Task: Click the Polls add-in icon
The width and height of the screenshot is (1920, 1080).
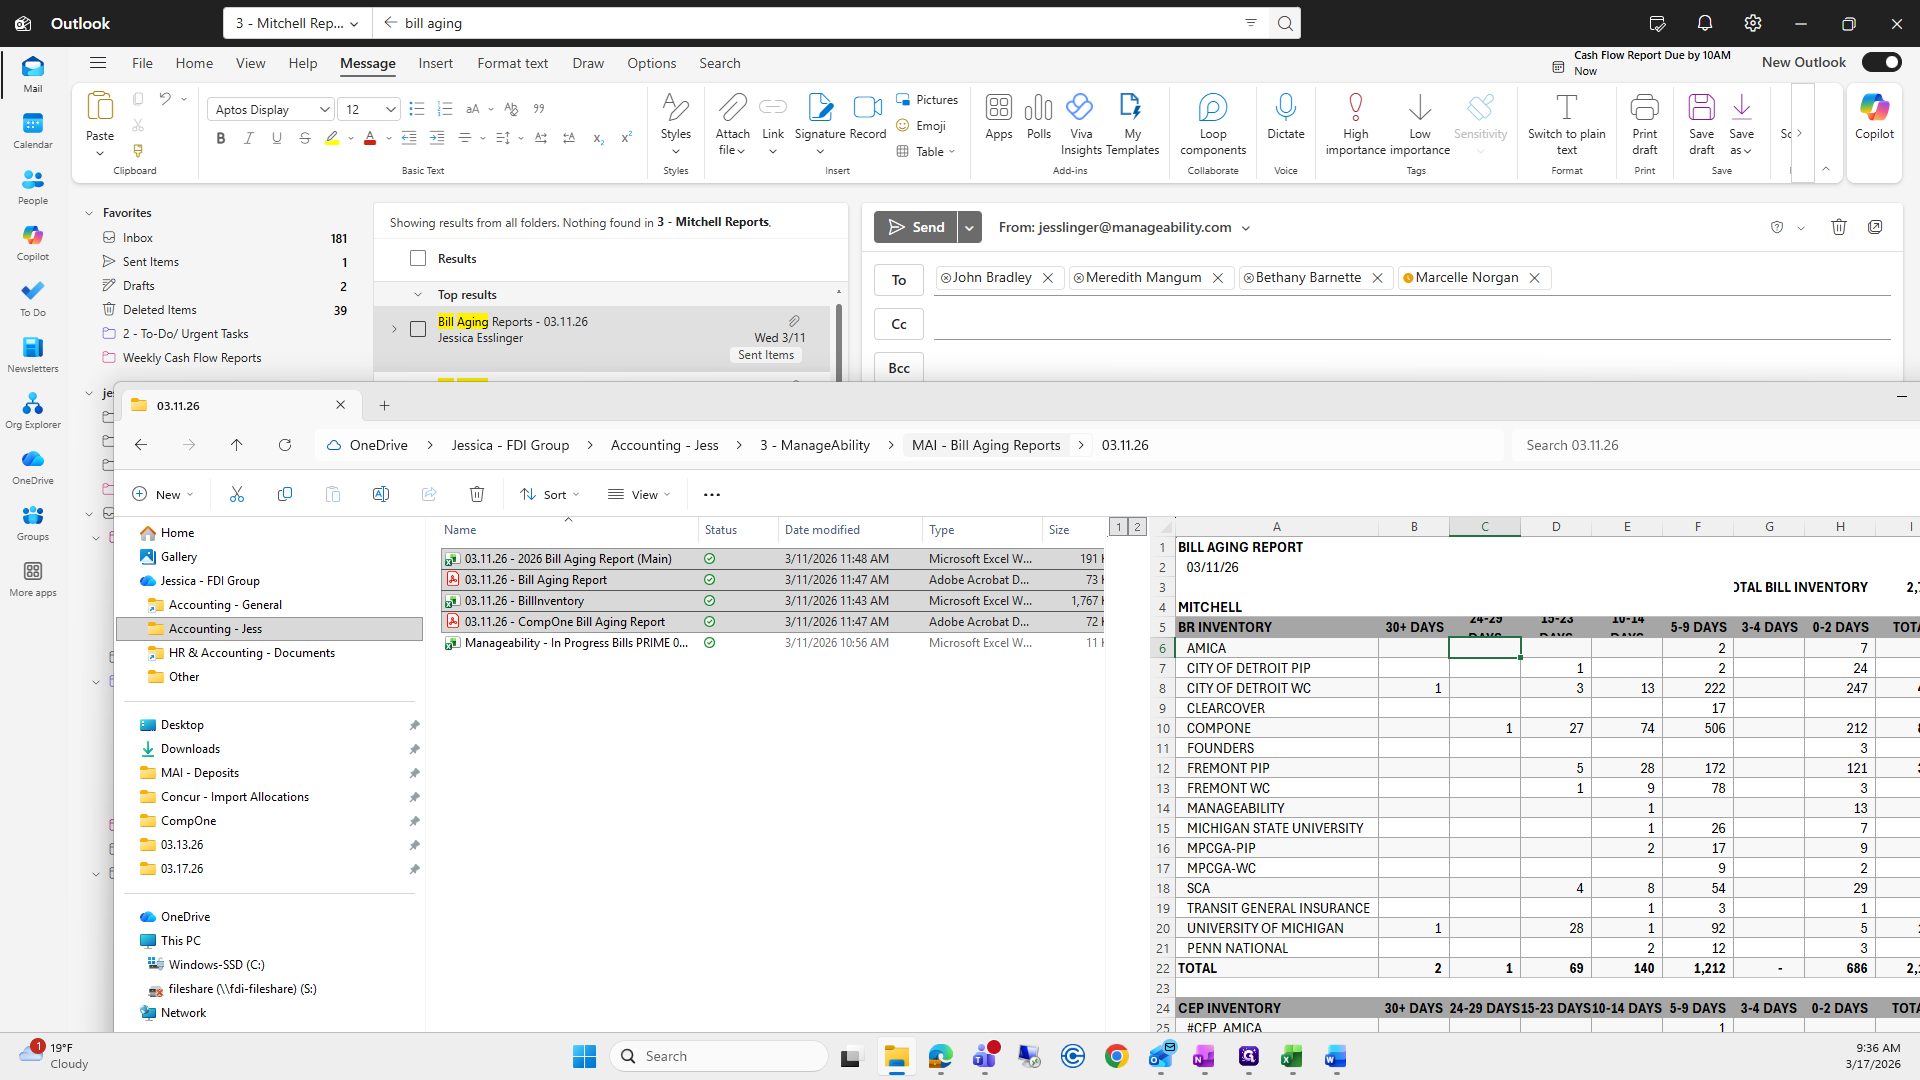Action: click(x=1038, y=108)
